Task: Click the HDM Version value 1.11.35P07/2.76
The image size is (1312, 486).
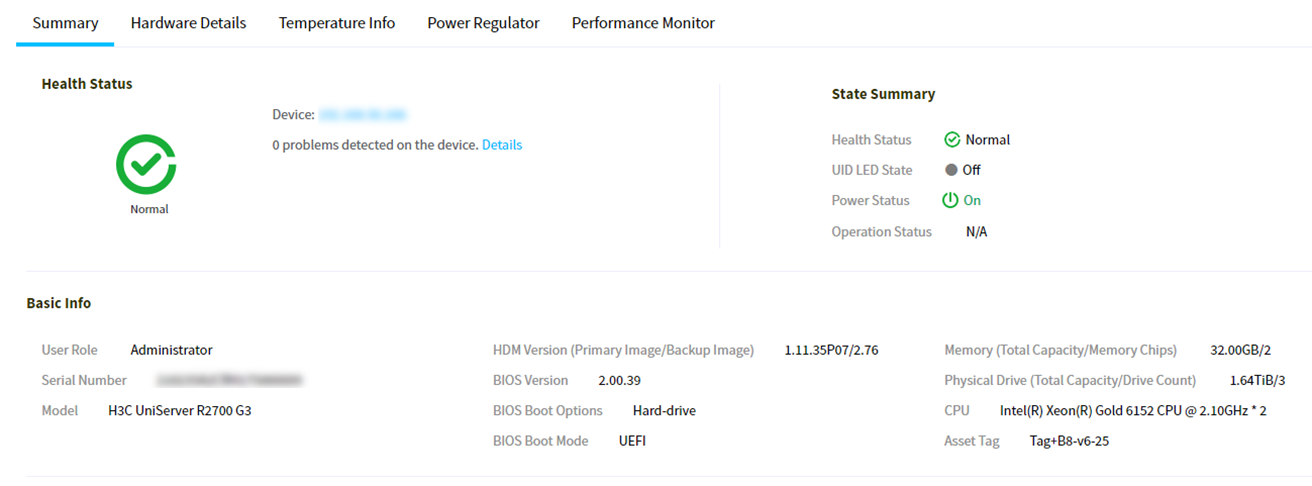Action: (x=831, y=350)
